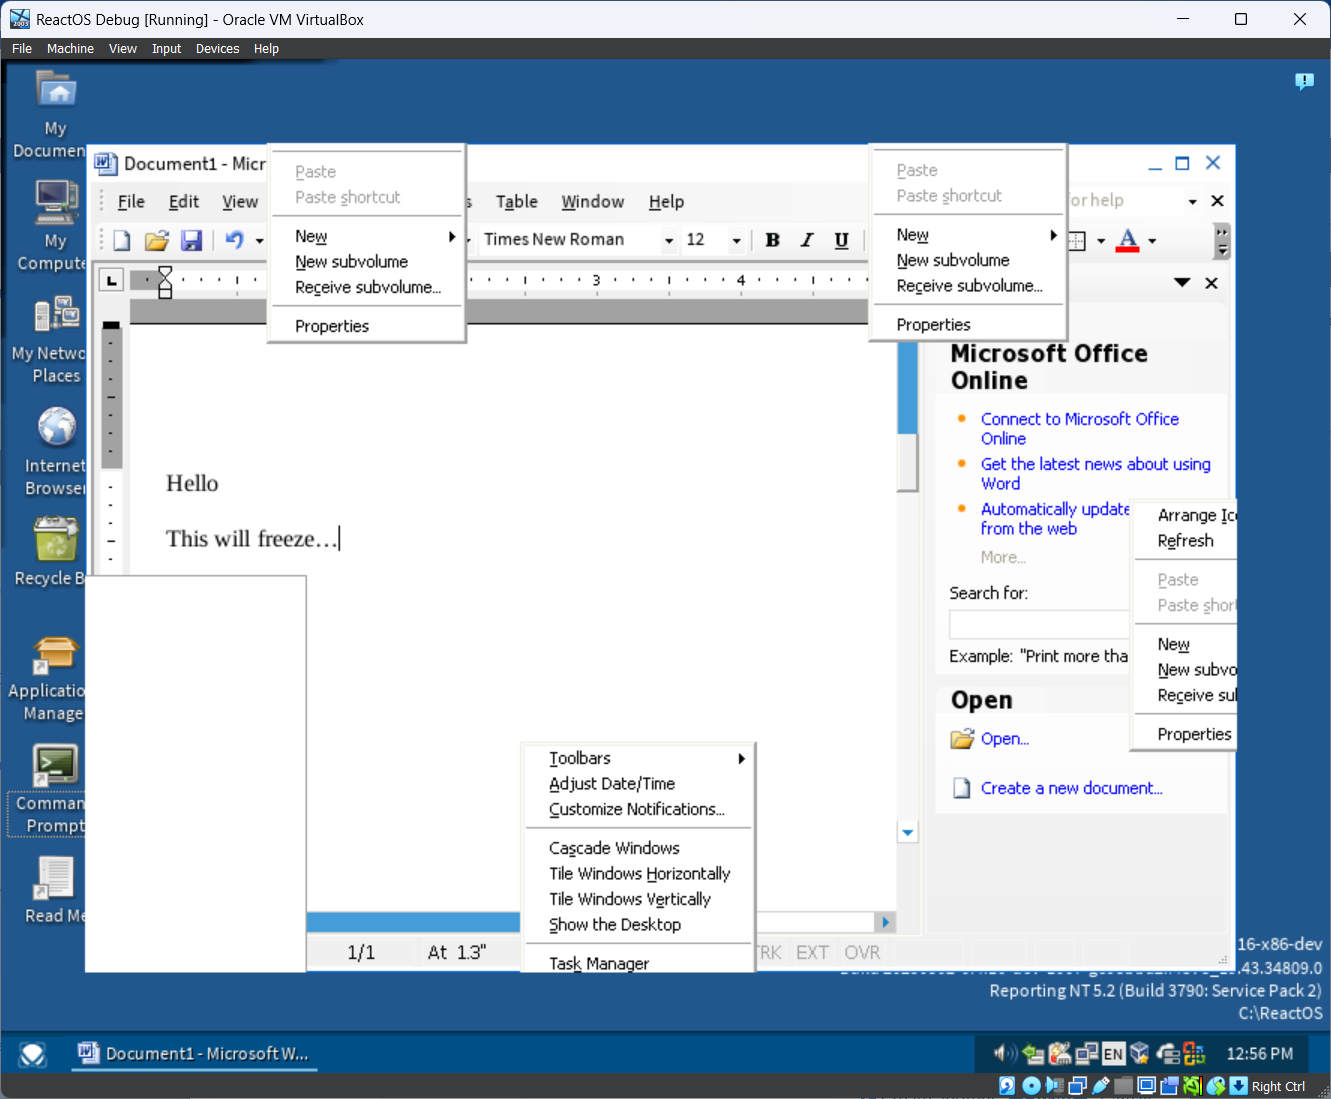Click the Applications Manager desktop icon

pos(47,679)
